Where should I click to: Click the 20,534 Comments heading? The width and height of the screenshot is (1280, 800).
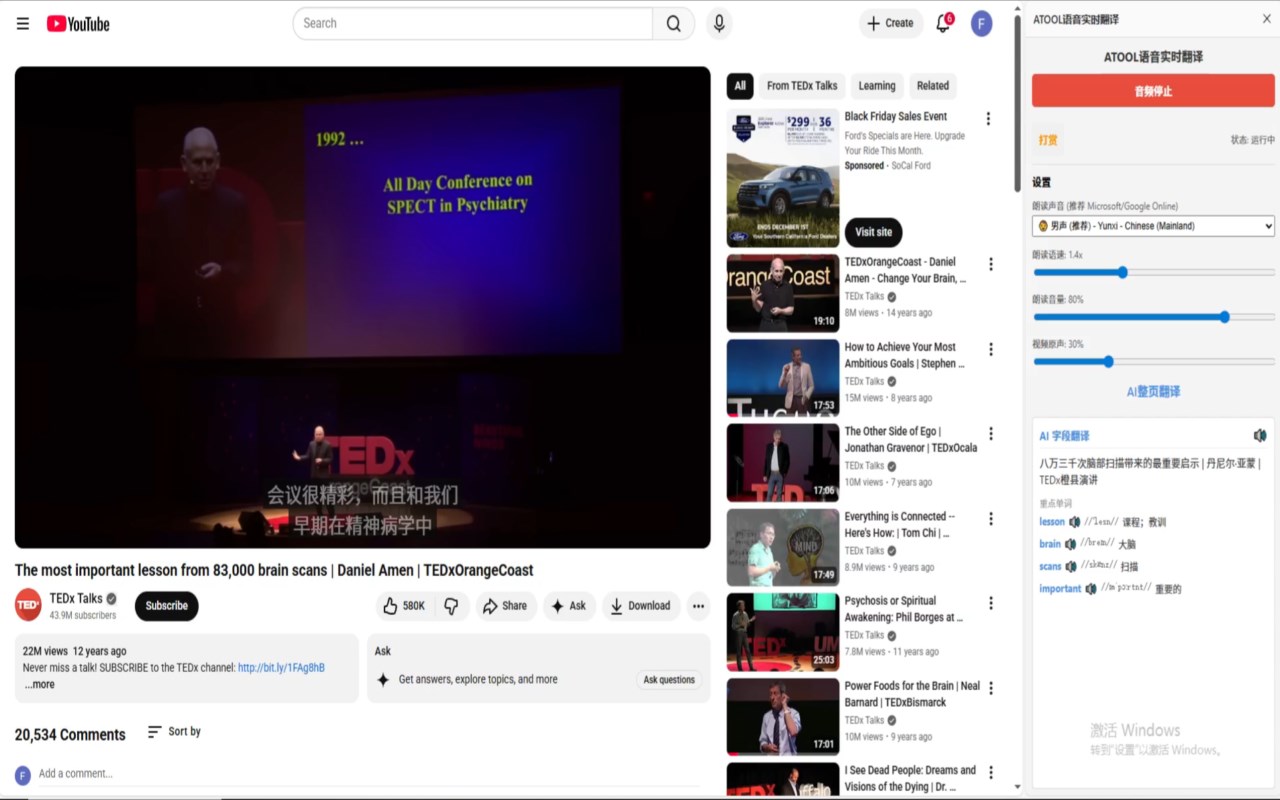pyautogui.click(x=70, y=735)
